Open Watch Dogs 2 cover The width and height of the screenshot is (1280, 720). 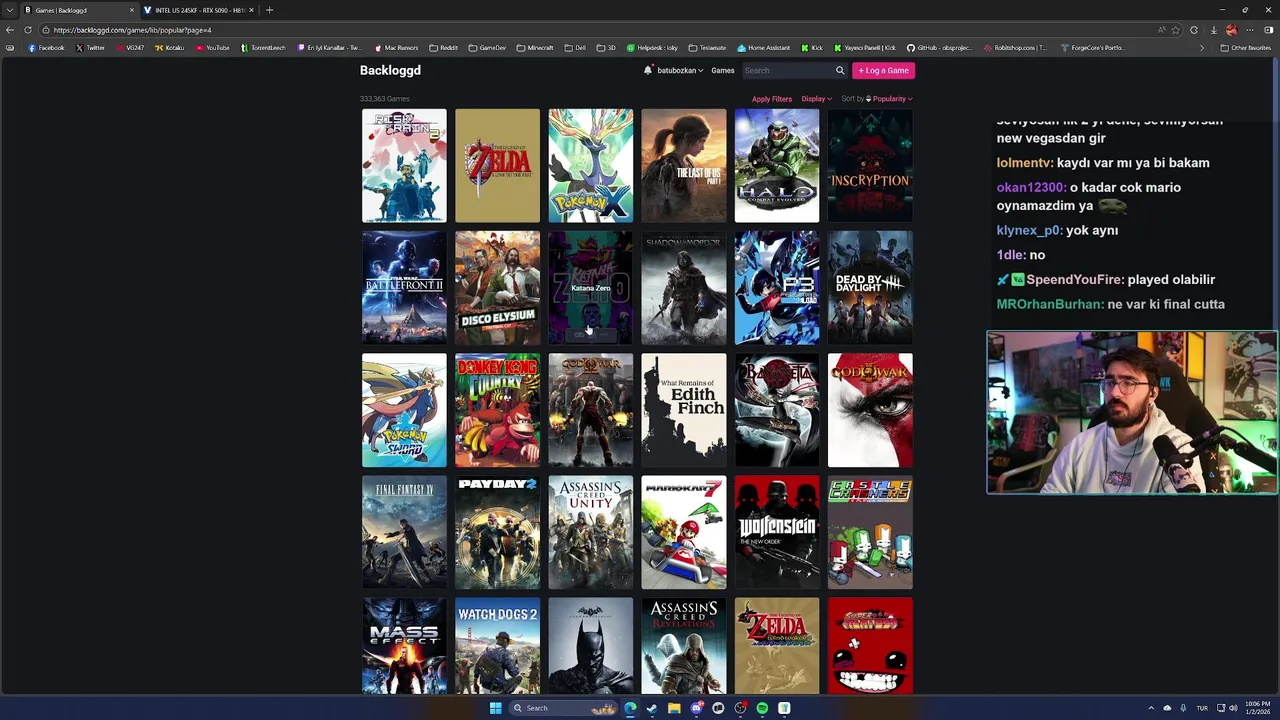click(x=497, y=646)
